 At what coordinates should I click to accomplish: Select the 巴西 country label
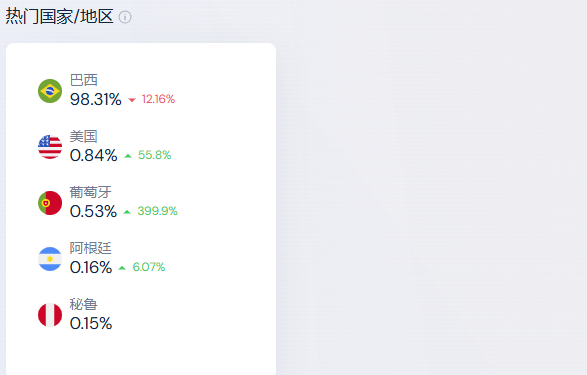tap(84, 80)
